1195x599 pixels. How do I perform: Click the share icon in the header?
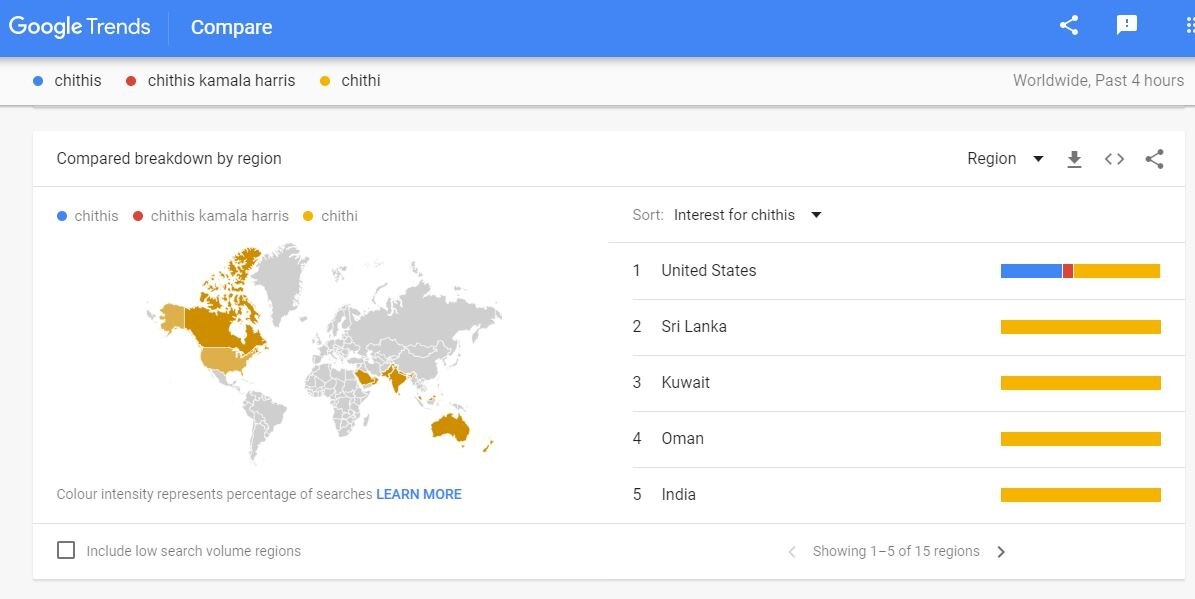point(1069,26)
